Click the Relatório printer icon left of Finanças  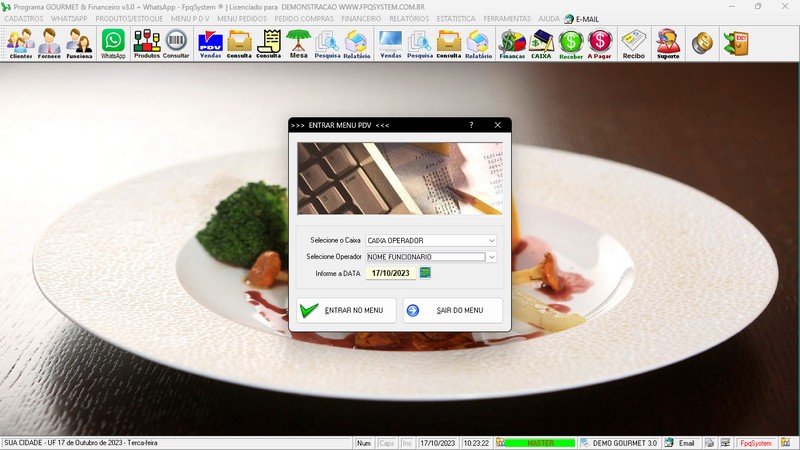[479, 44]
